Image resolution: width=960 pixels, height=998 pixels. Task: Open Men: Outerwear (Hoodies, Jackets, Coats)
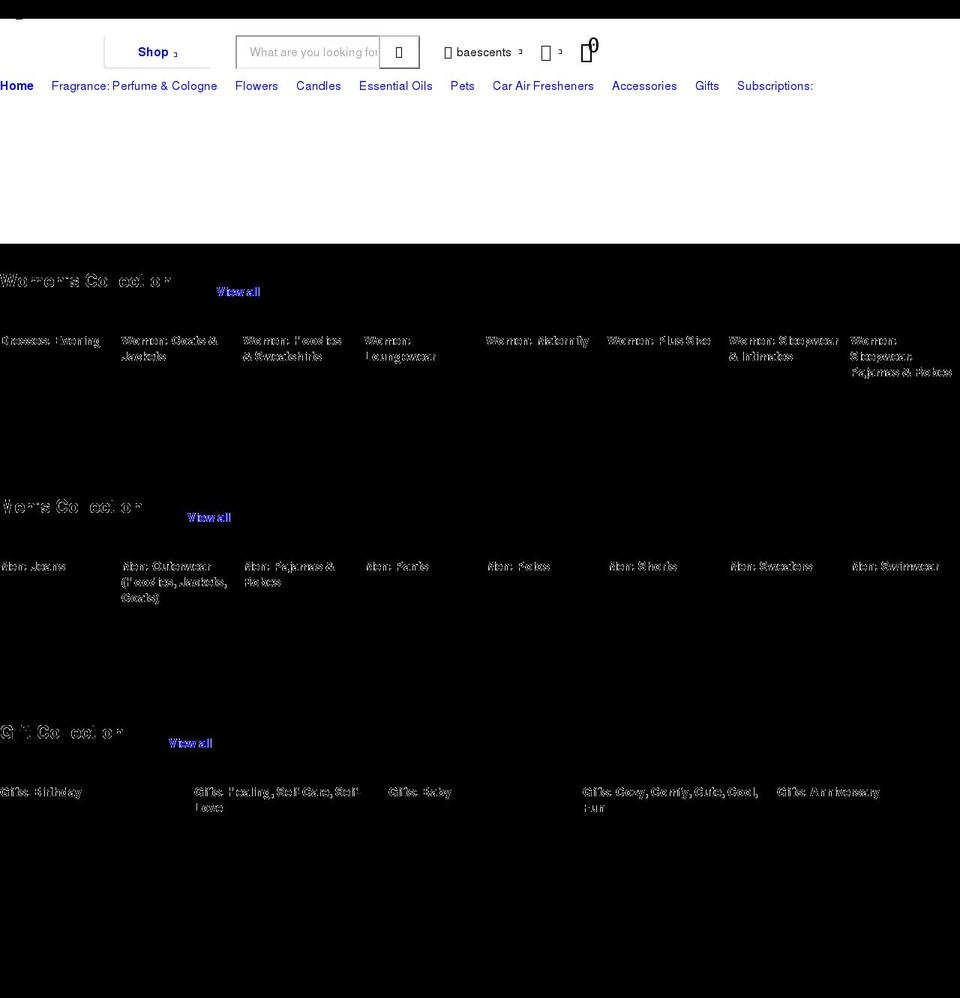pyautogui.click(x=174, y=582)
